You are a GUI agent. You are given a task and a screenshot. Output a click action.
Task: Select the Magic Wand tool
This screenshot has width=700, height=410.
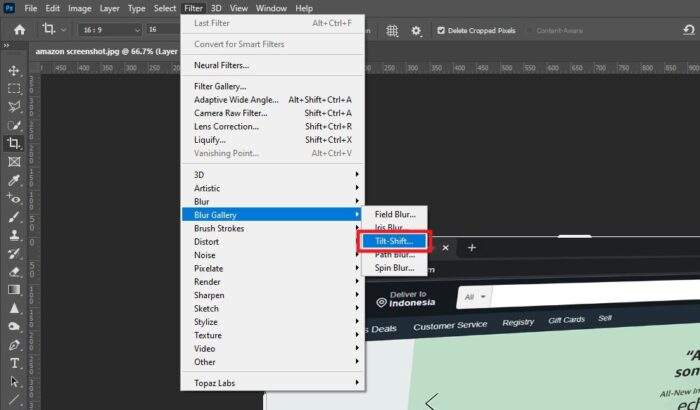[x=14, y=125]
